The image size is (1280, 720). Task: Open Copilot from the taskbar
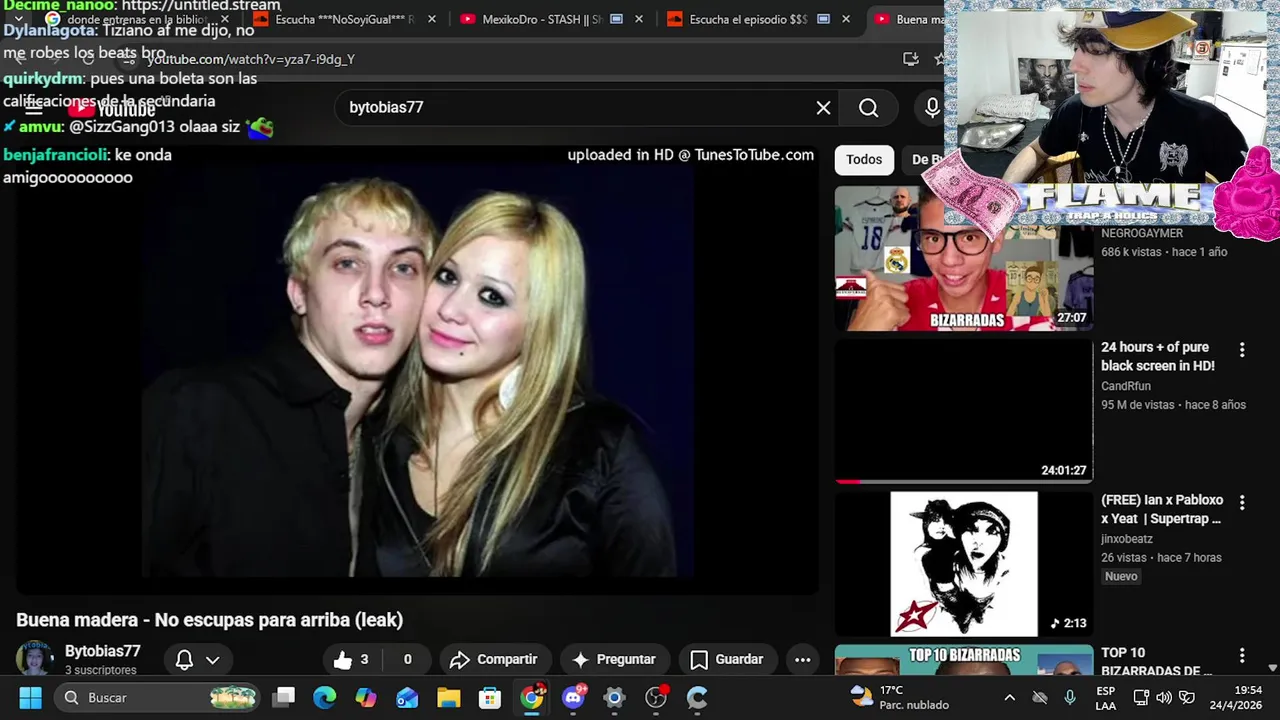click(x=366, y=697)
